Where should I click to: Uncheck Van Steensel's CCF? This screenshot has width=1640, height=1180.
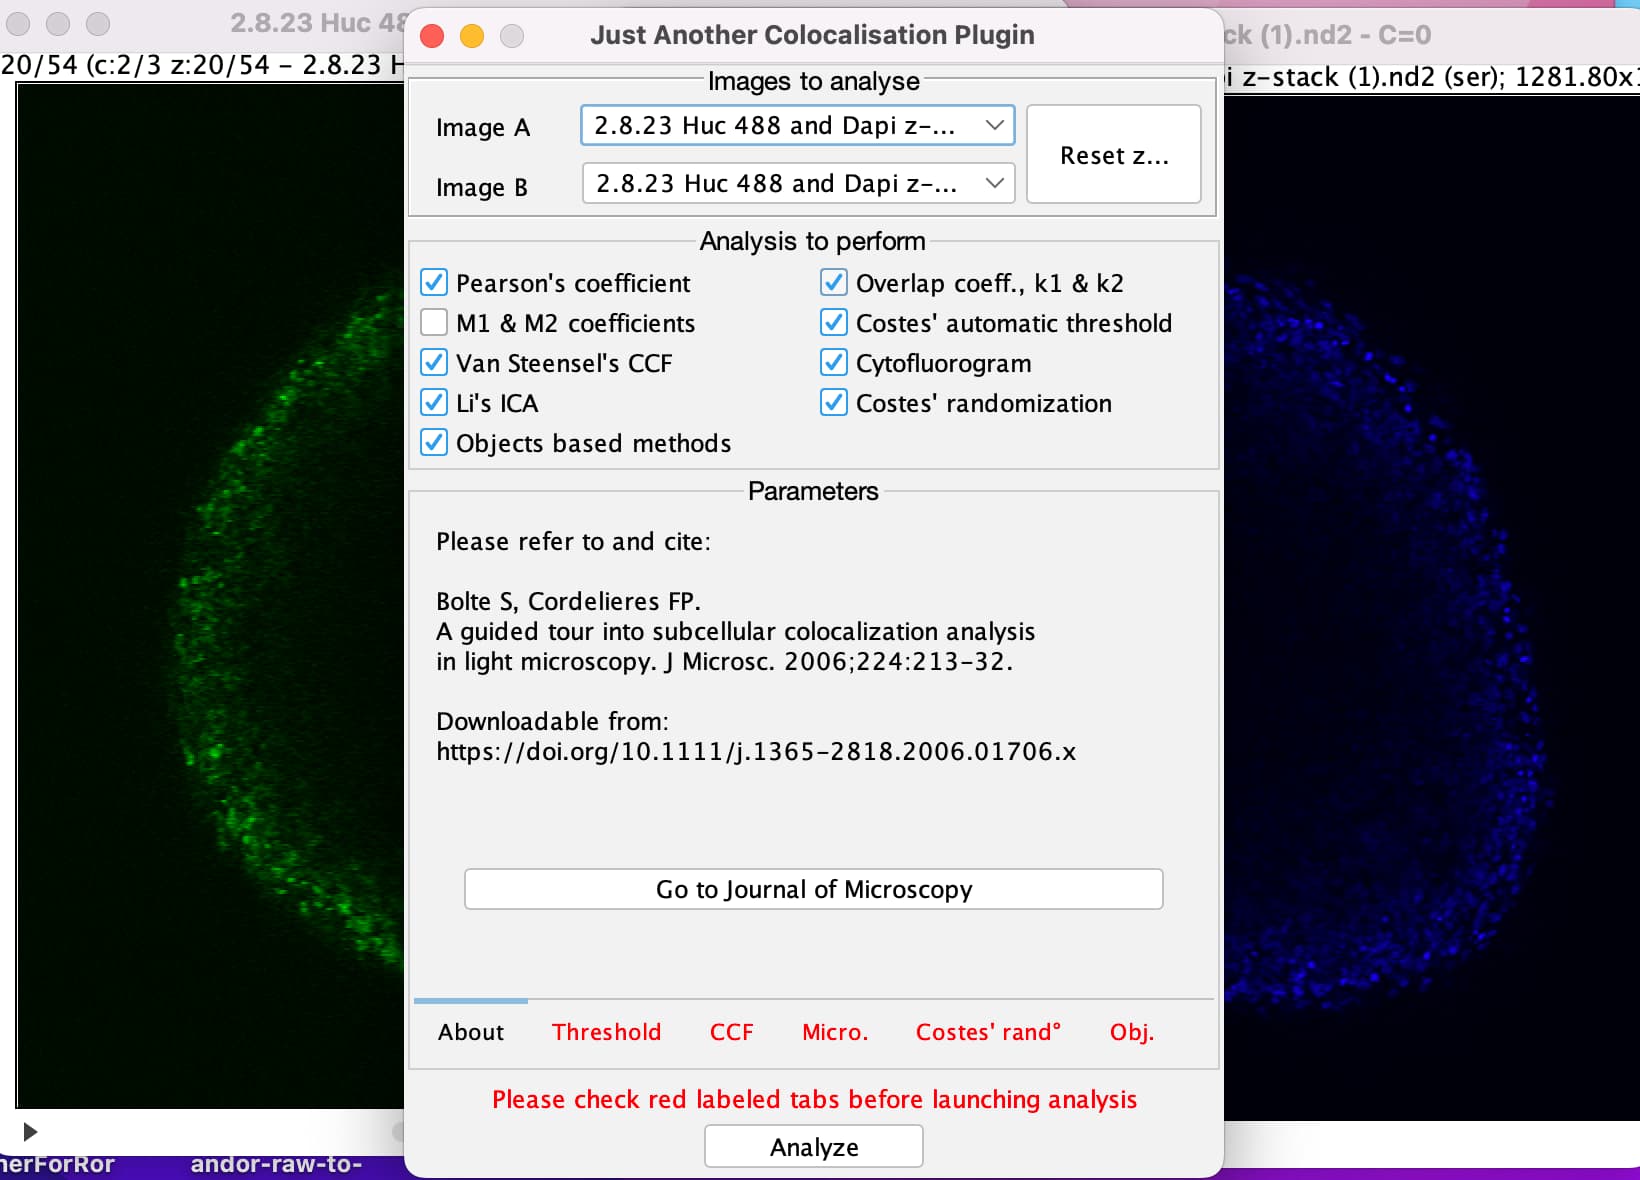pyautogui.click(x=434, y=362)
